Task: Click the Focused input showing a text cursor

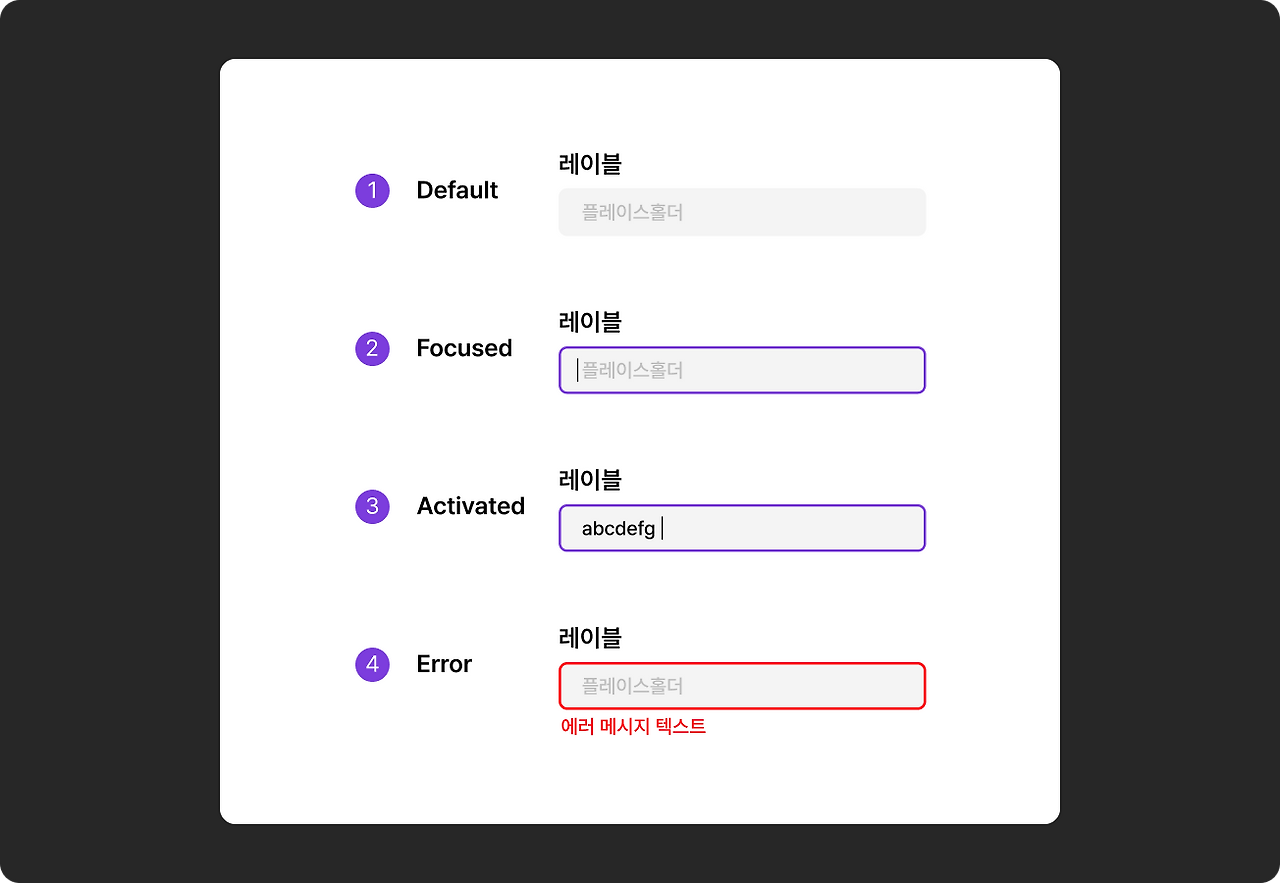Action: pyautogui.click(x=741, y=370)
